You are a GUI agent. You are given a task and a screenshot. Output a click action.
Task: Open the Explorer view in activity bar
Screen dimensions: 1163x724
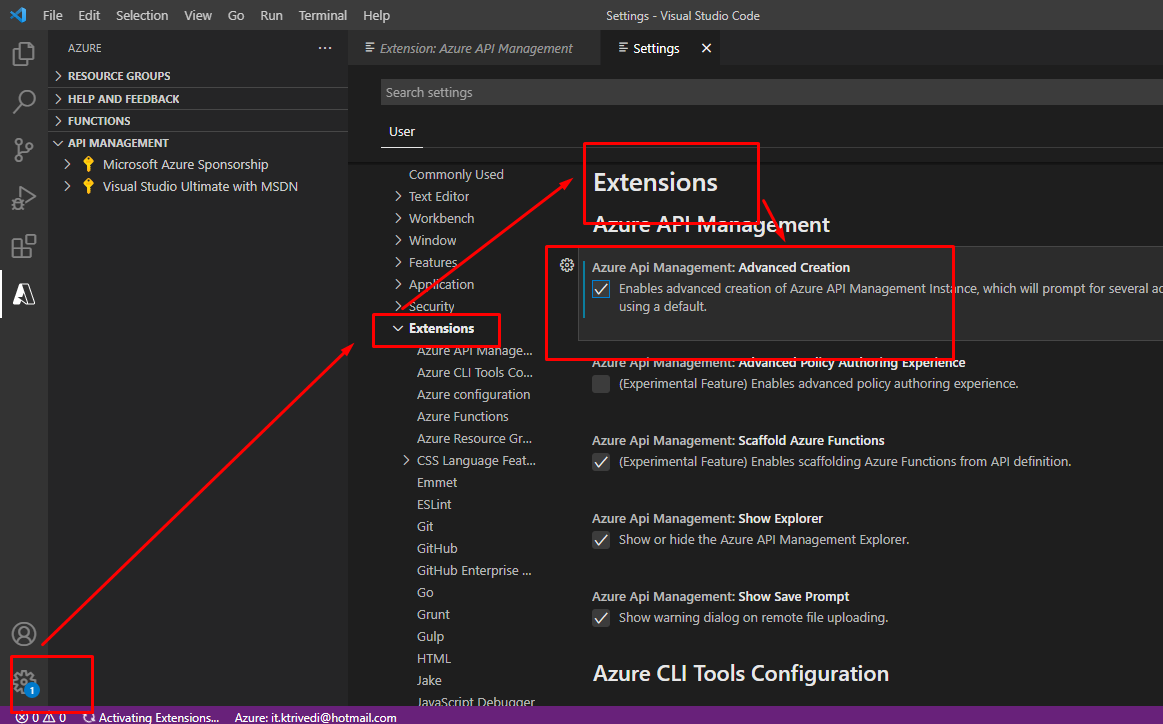click(24, 54)
